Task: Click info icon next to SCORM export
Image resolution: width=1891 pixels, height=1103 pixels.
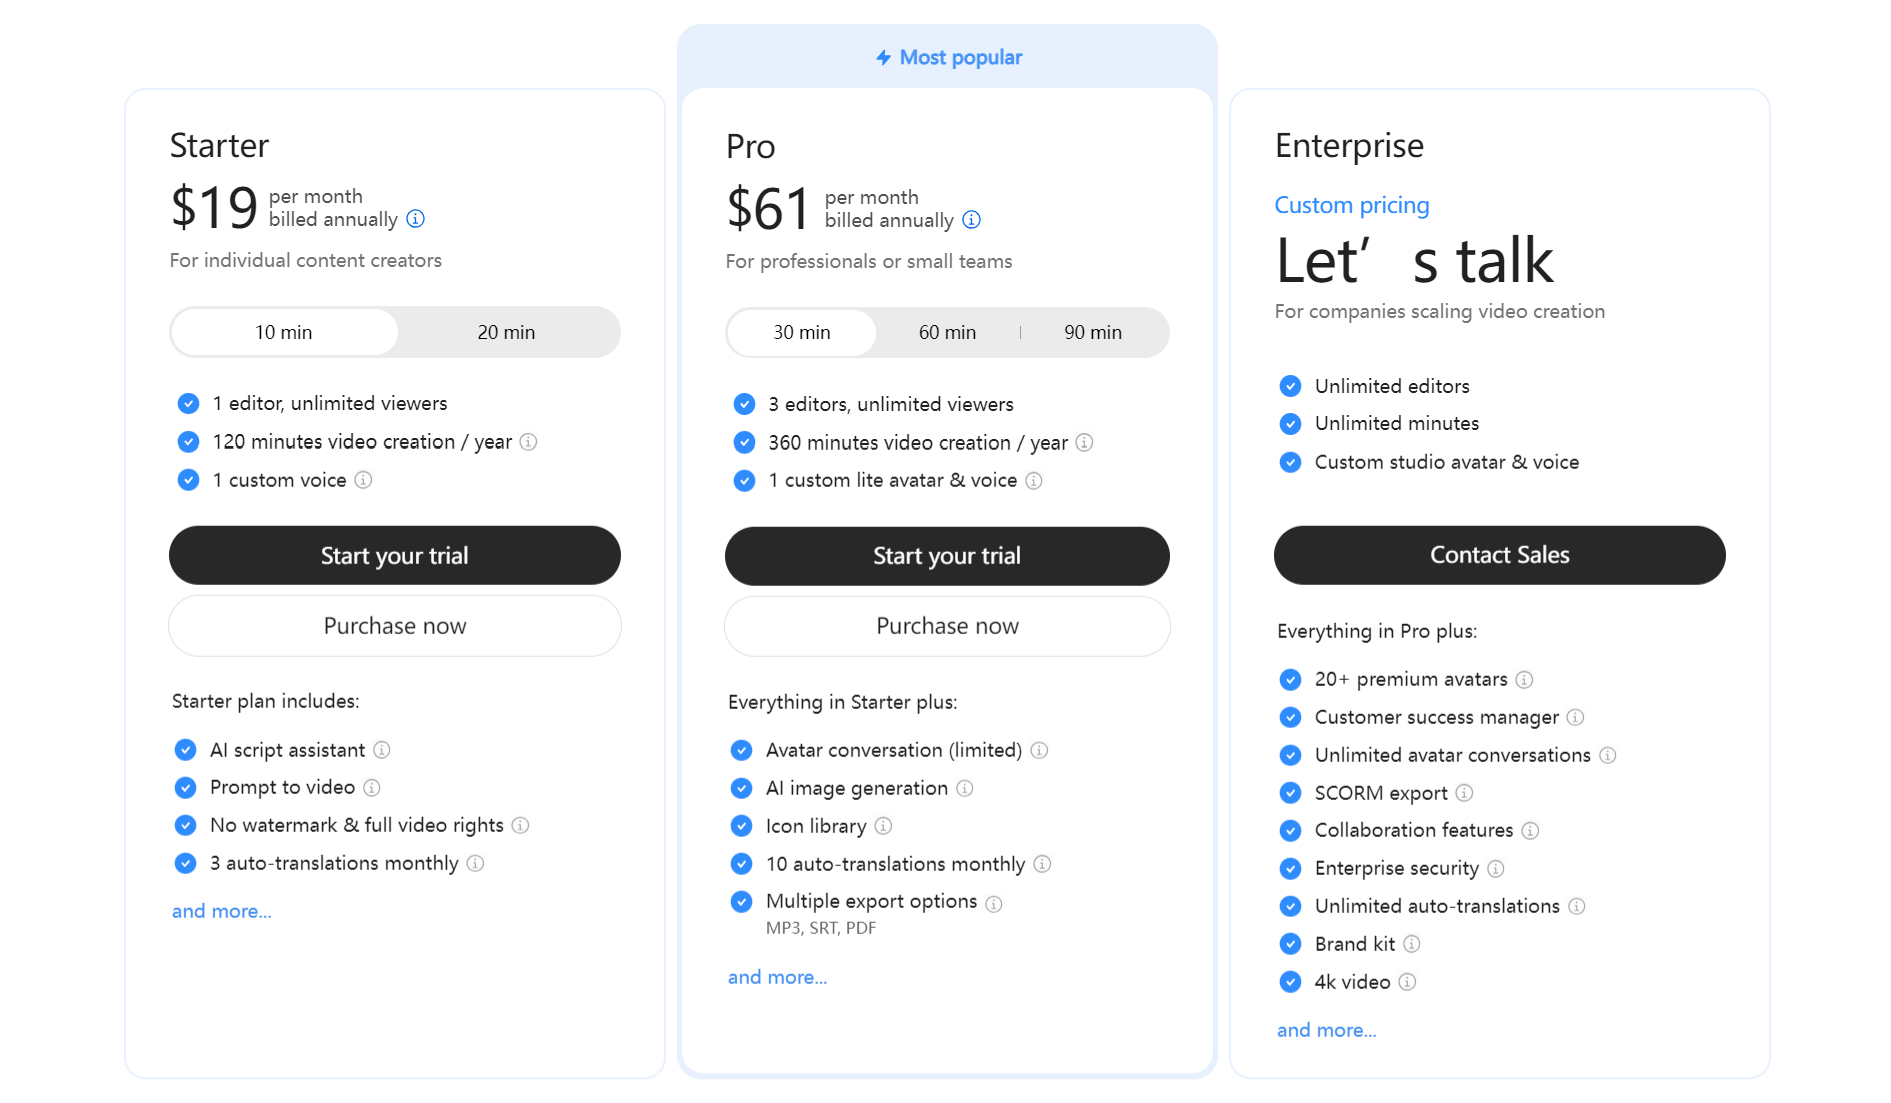Action: [1464, 793]
